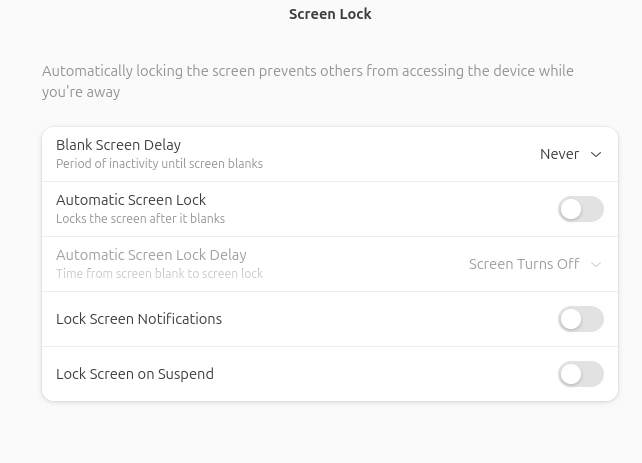
Task: Select the Blank Screen Delay row label
Action: (118, 145)
